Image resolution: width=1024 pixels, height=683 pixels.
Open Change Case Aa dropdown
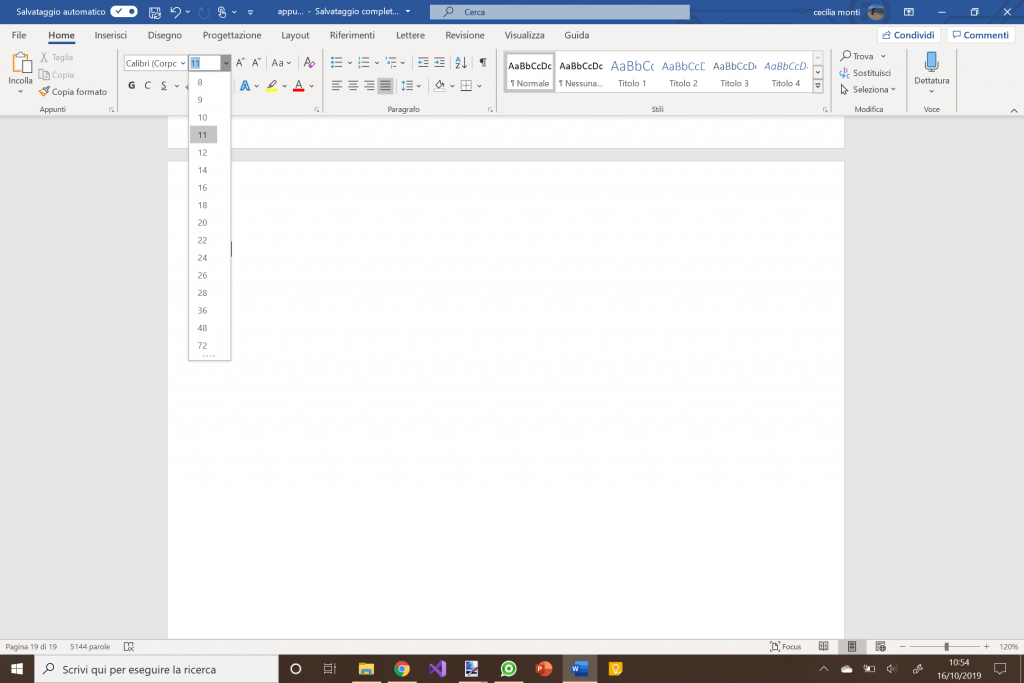pyautogui.click(x=281, y=63)
